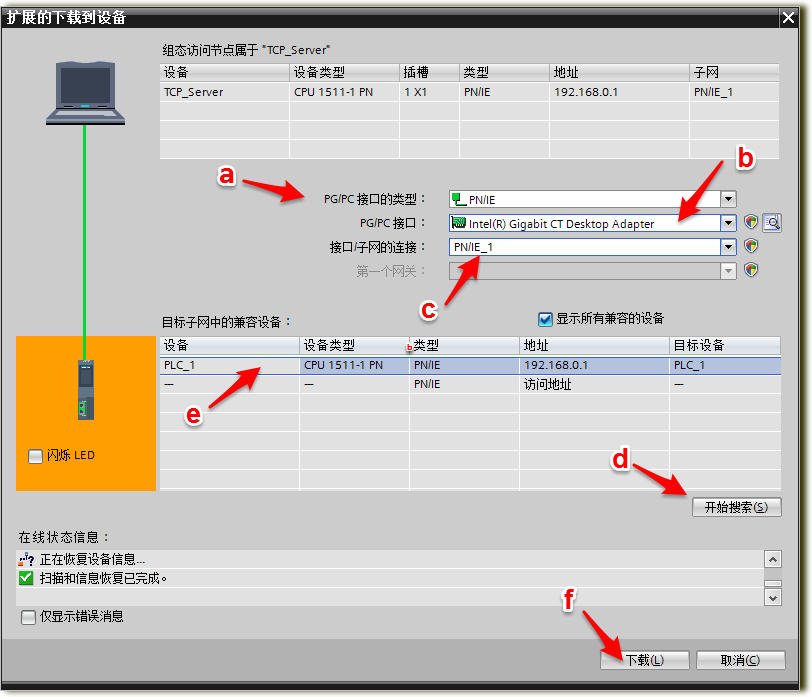Close the 扩展的下载到设备 dialog
Image resolution: width=812 pixels, height=697 pixels.
tap(788, 18)
